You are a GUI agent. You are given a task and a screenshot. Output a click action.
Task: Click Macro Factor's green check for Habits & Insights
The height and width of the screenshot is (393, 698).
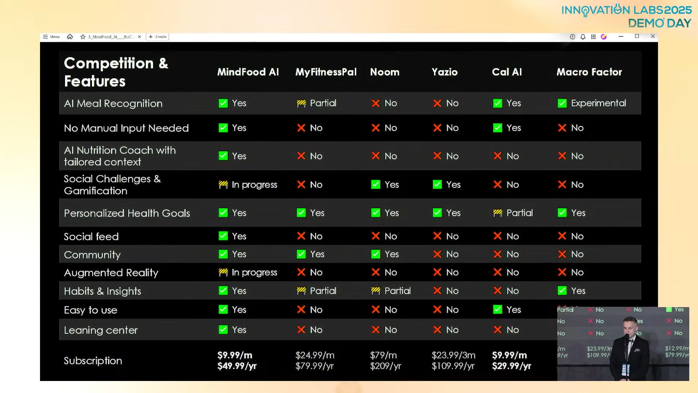point(562,291)
